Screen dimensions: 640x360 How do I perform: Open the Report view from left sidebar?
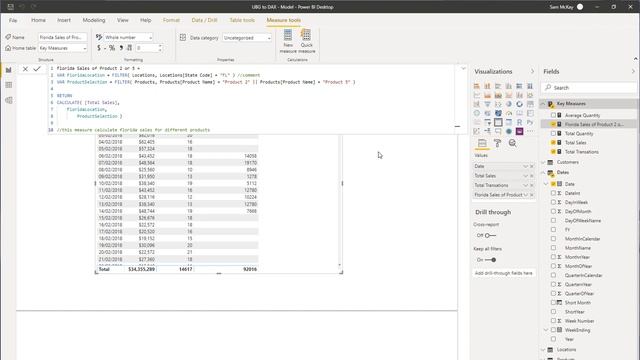click(x=9, y=70)
